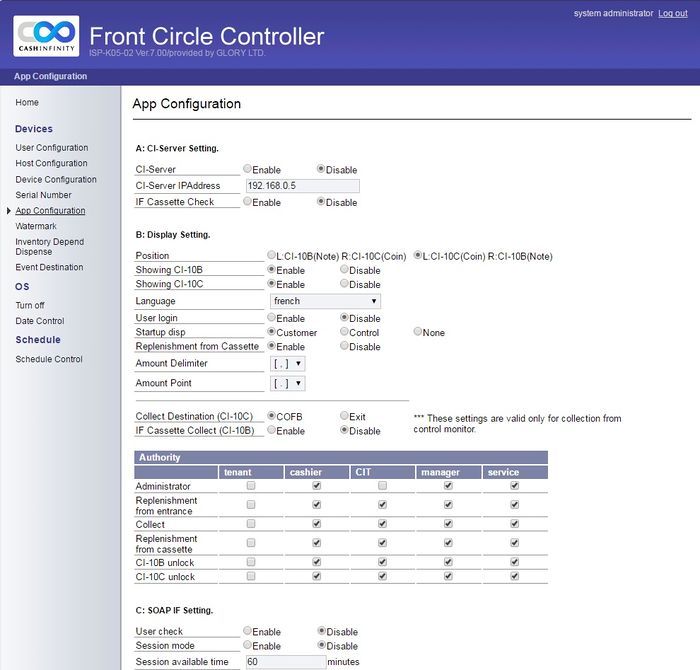Select COFB collect destination

click(x=271, y=416)
